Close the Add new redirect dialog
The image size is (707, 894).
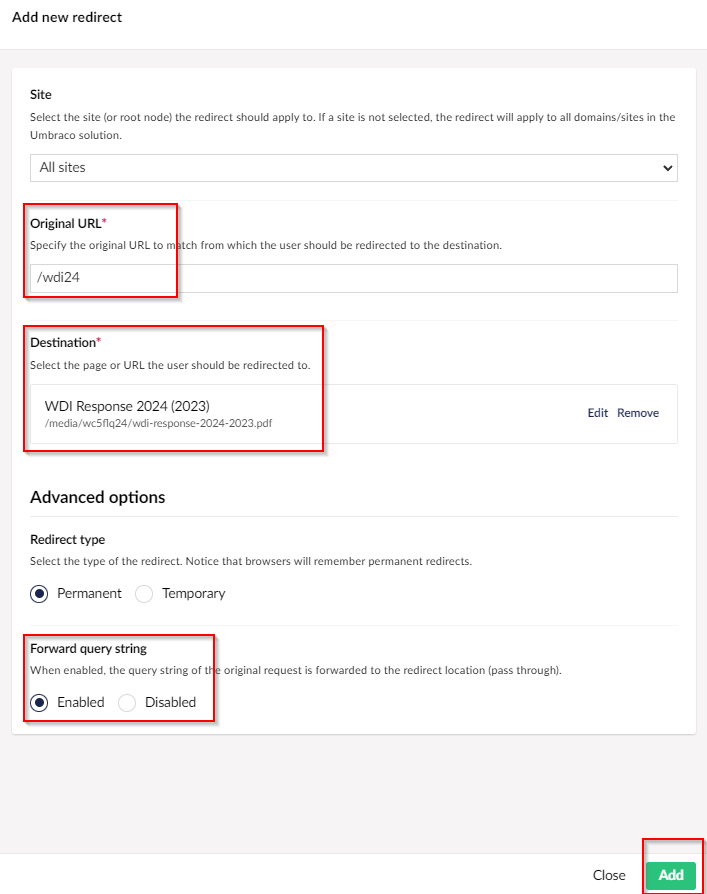(608, 875)
